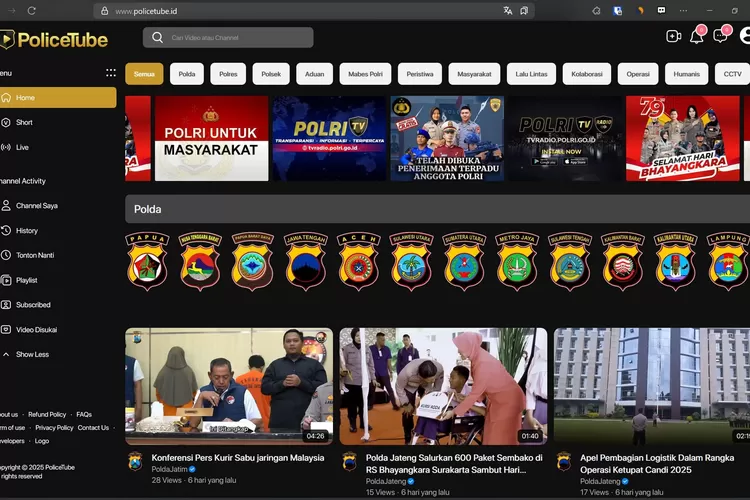750x500 pixels.
Task: Select the Metro Jaya police emblem
Action: tap(516, 261)
